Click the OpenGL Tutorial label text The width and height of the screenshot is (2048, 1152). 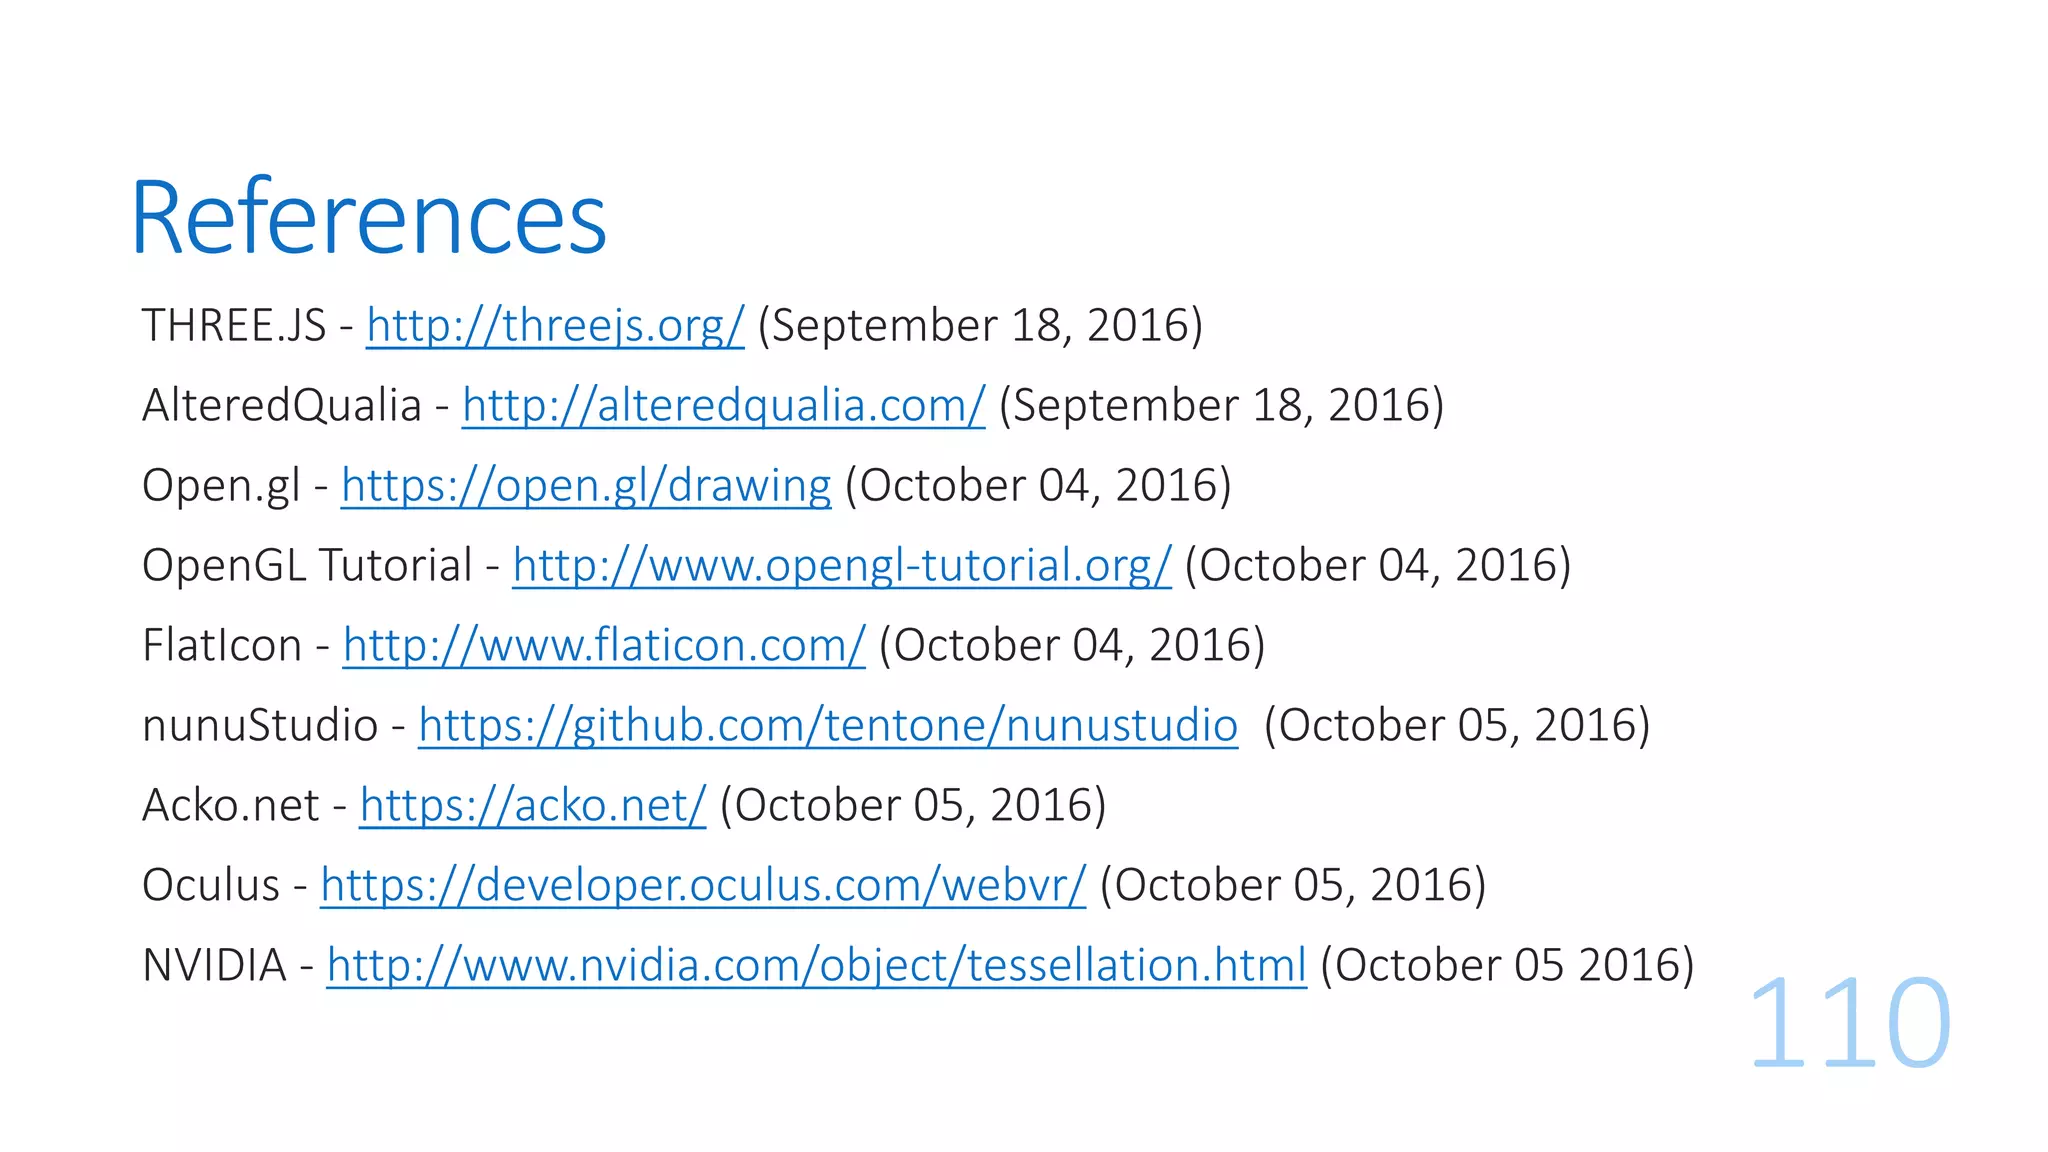307,566
